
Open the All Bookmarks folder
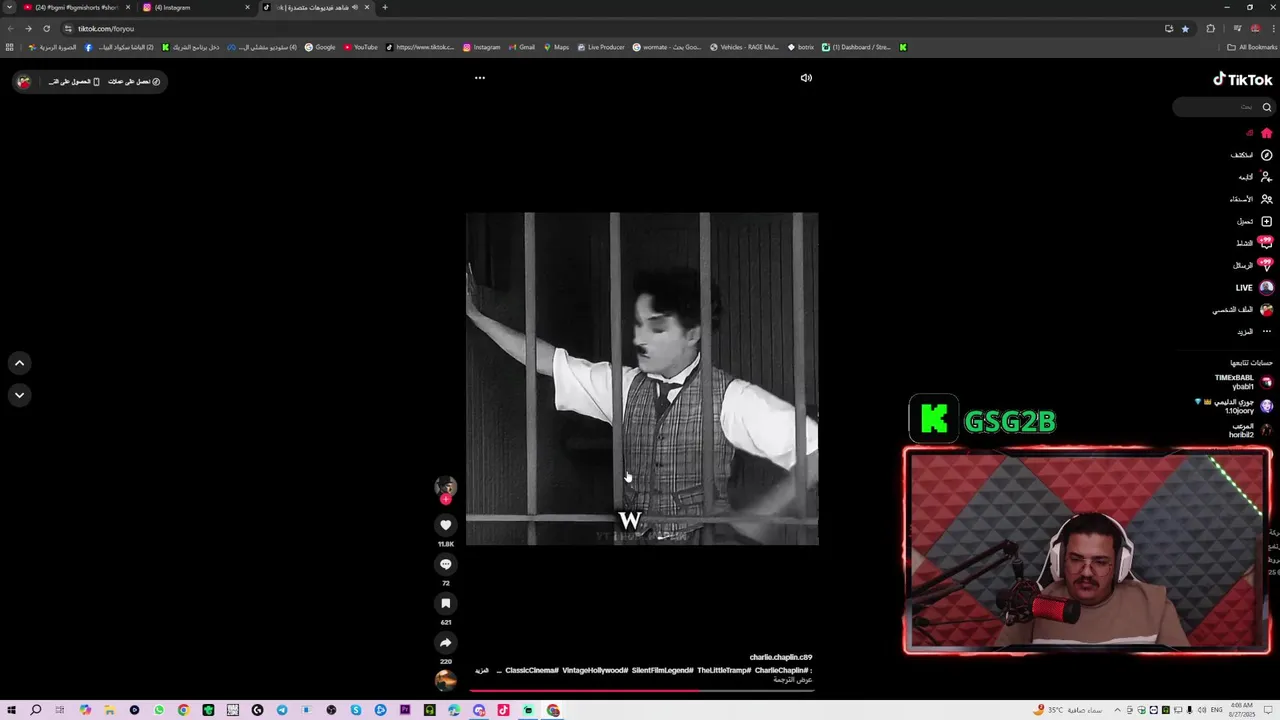[1252, 47]
